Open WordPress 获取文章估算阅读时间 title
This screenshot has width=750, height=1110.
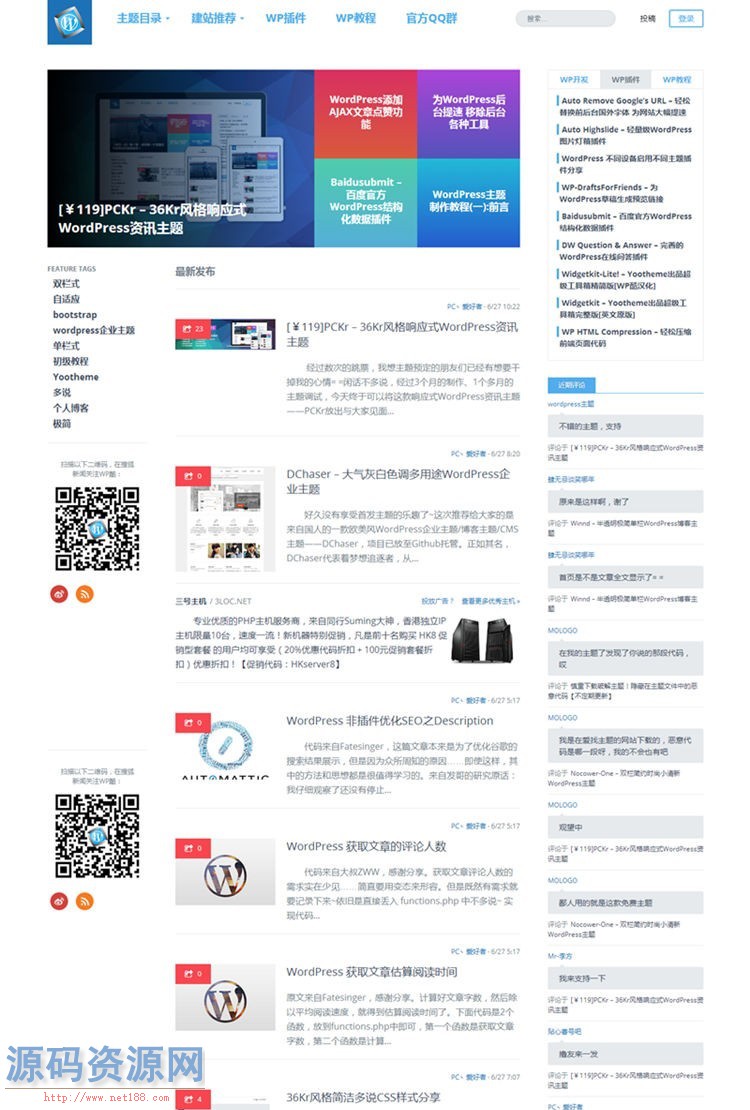point(372,972)
